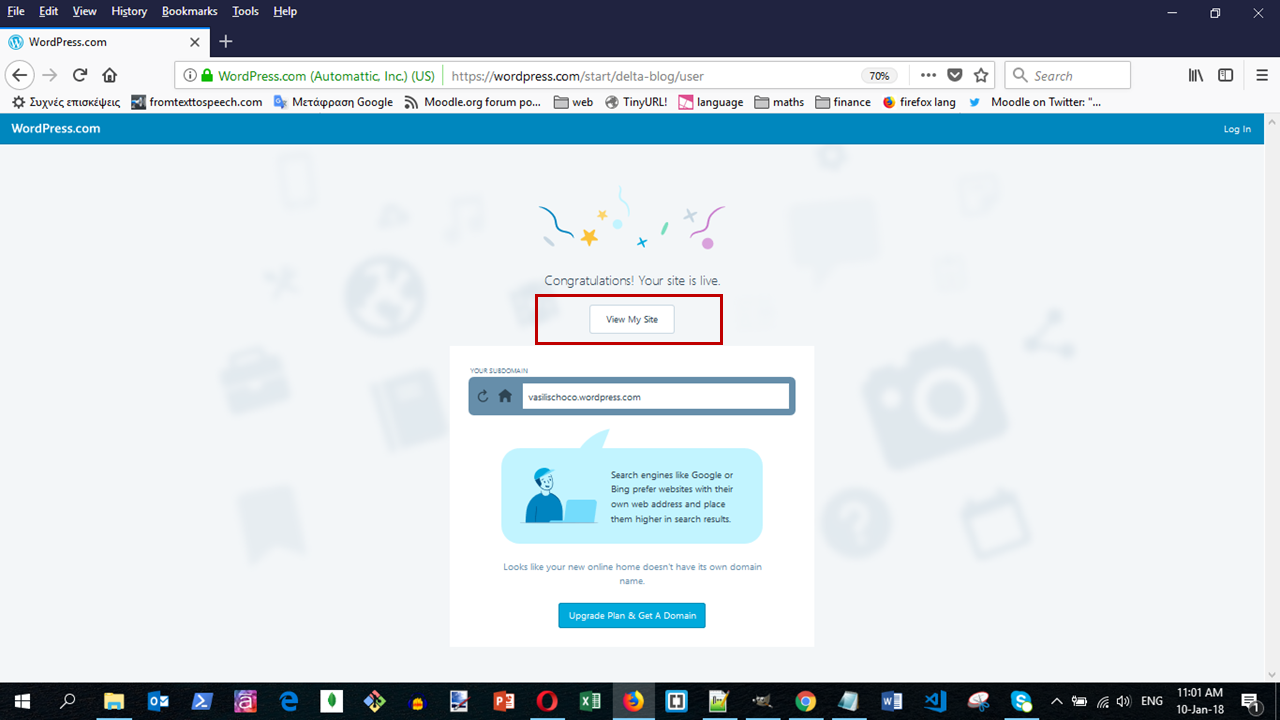
Task: Open the Windows Start menu
Action: [x=21, y=701]
